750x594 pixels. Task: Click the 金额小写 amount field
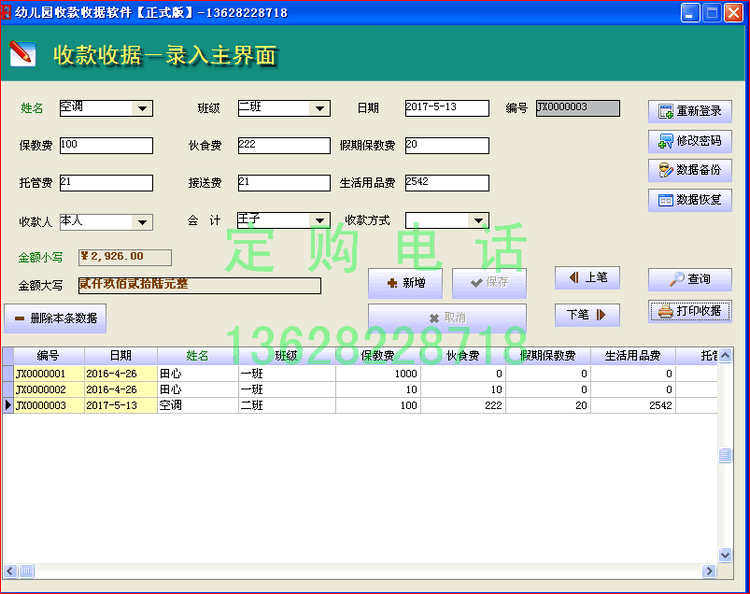click(x=125, y=257)
